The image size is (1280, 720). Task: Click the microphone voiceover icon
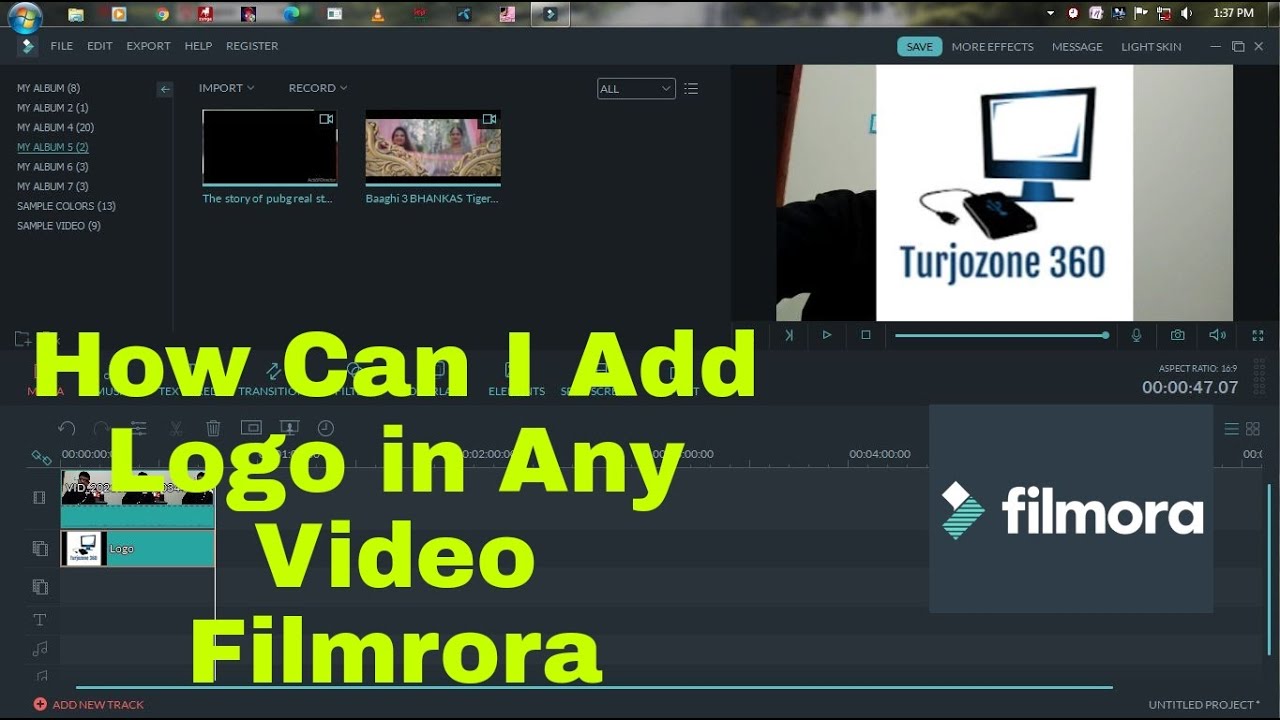[1136, 335]
